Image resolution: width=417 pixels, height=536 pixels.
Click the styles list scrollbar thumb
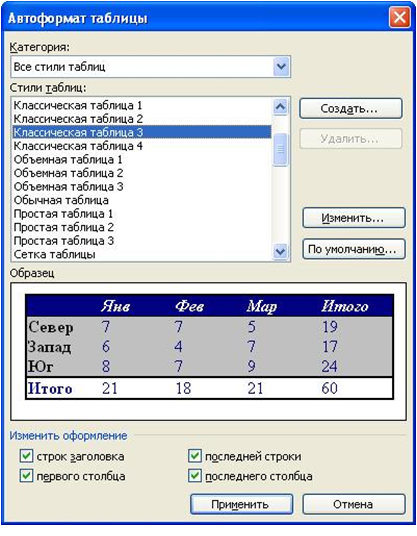click(x=280, y=149)
